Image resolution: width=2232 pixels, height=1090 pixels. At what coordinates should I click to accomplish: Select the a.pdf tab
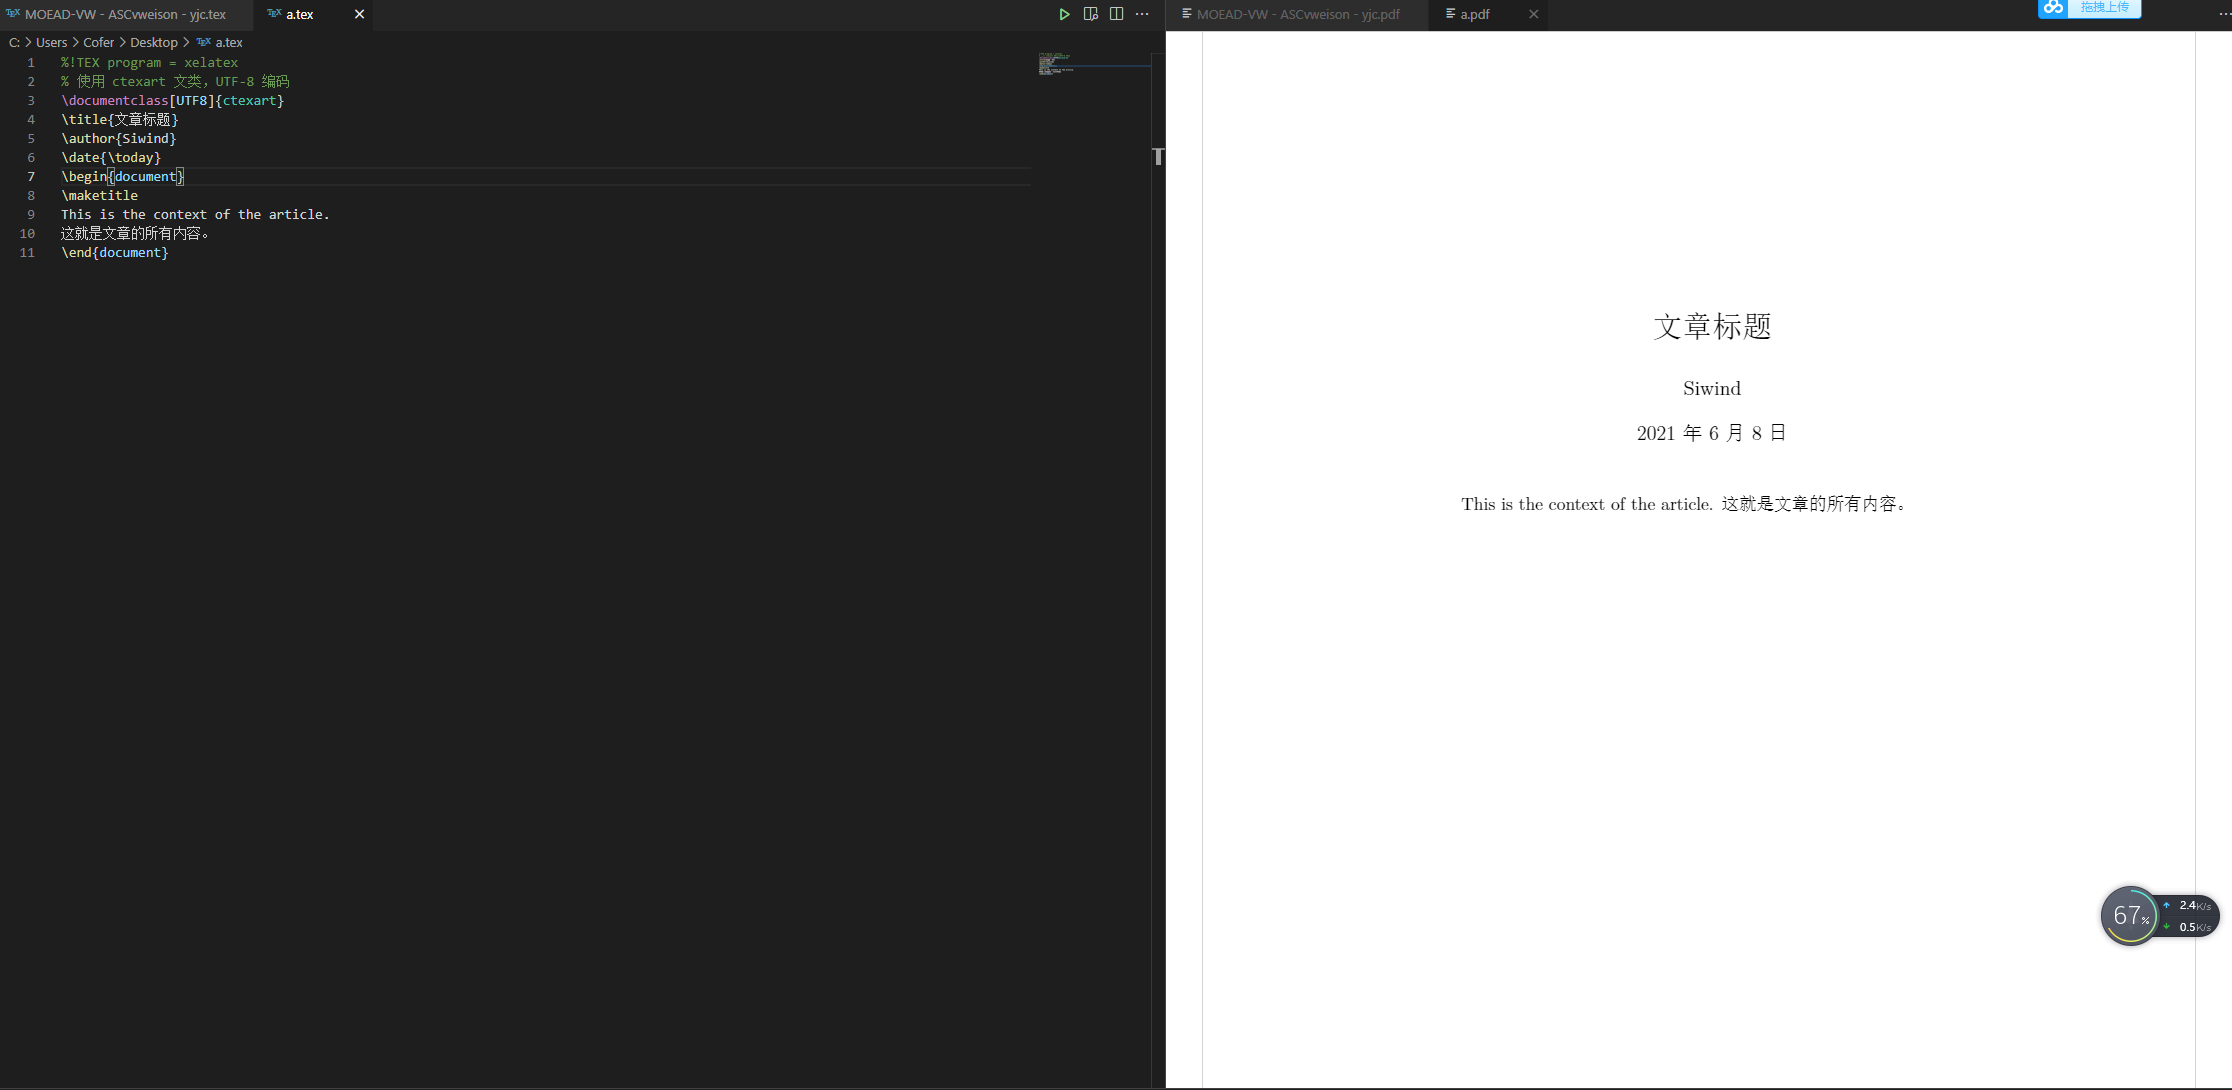[1474, 14]
